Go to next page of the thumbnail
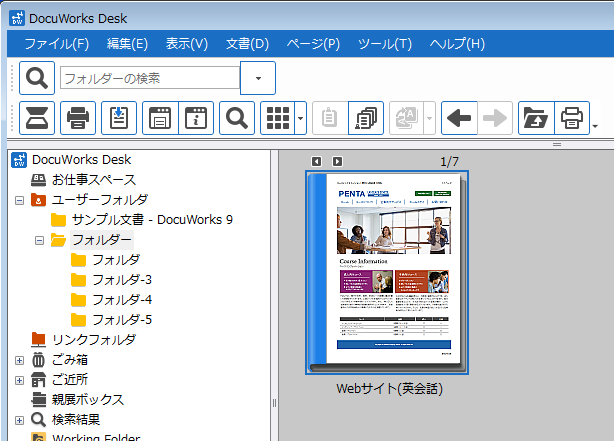The image size is (614, 441). click(337, 161)
